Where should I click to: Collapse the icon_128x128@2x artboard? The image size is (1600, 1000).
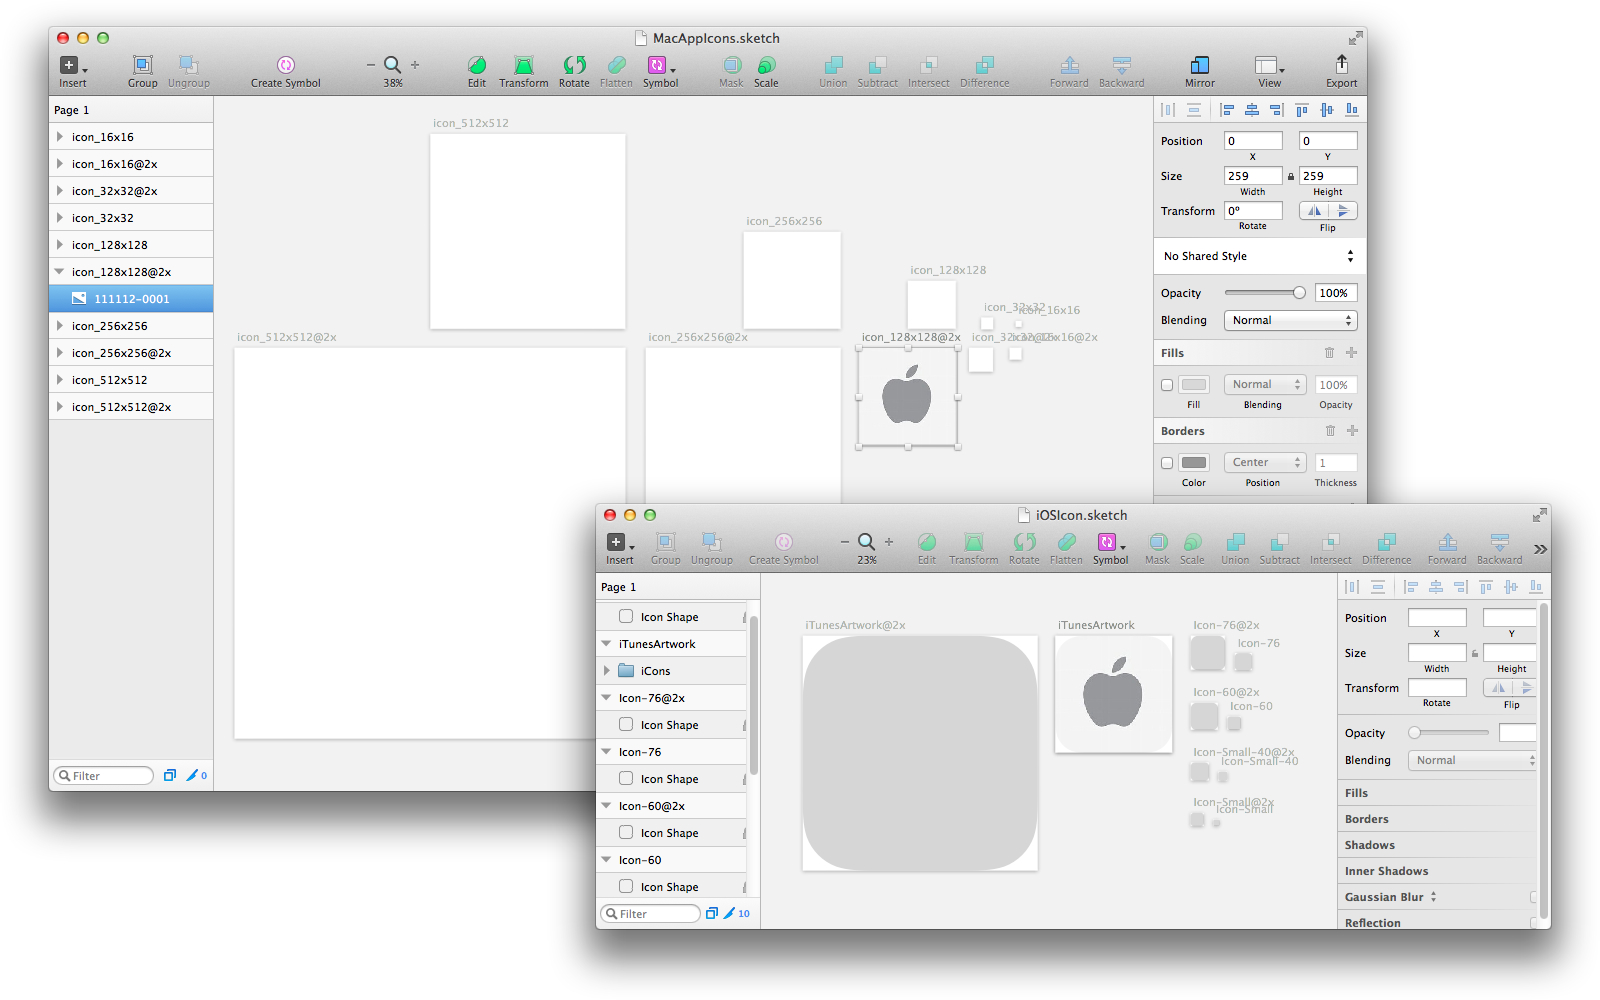coord(59,271)
